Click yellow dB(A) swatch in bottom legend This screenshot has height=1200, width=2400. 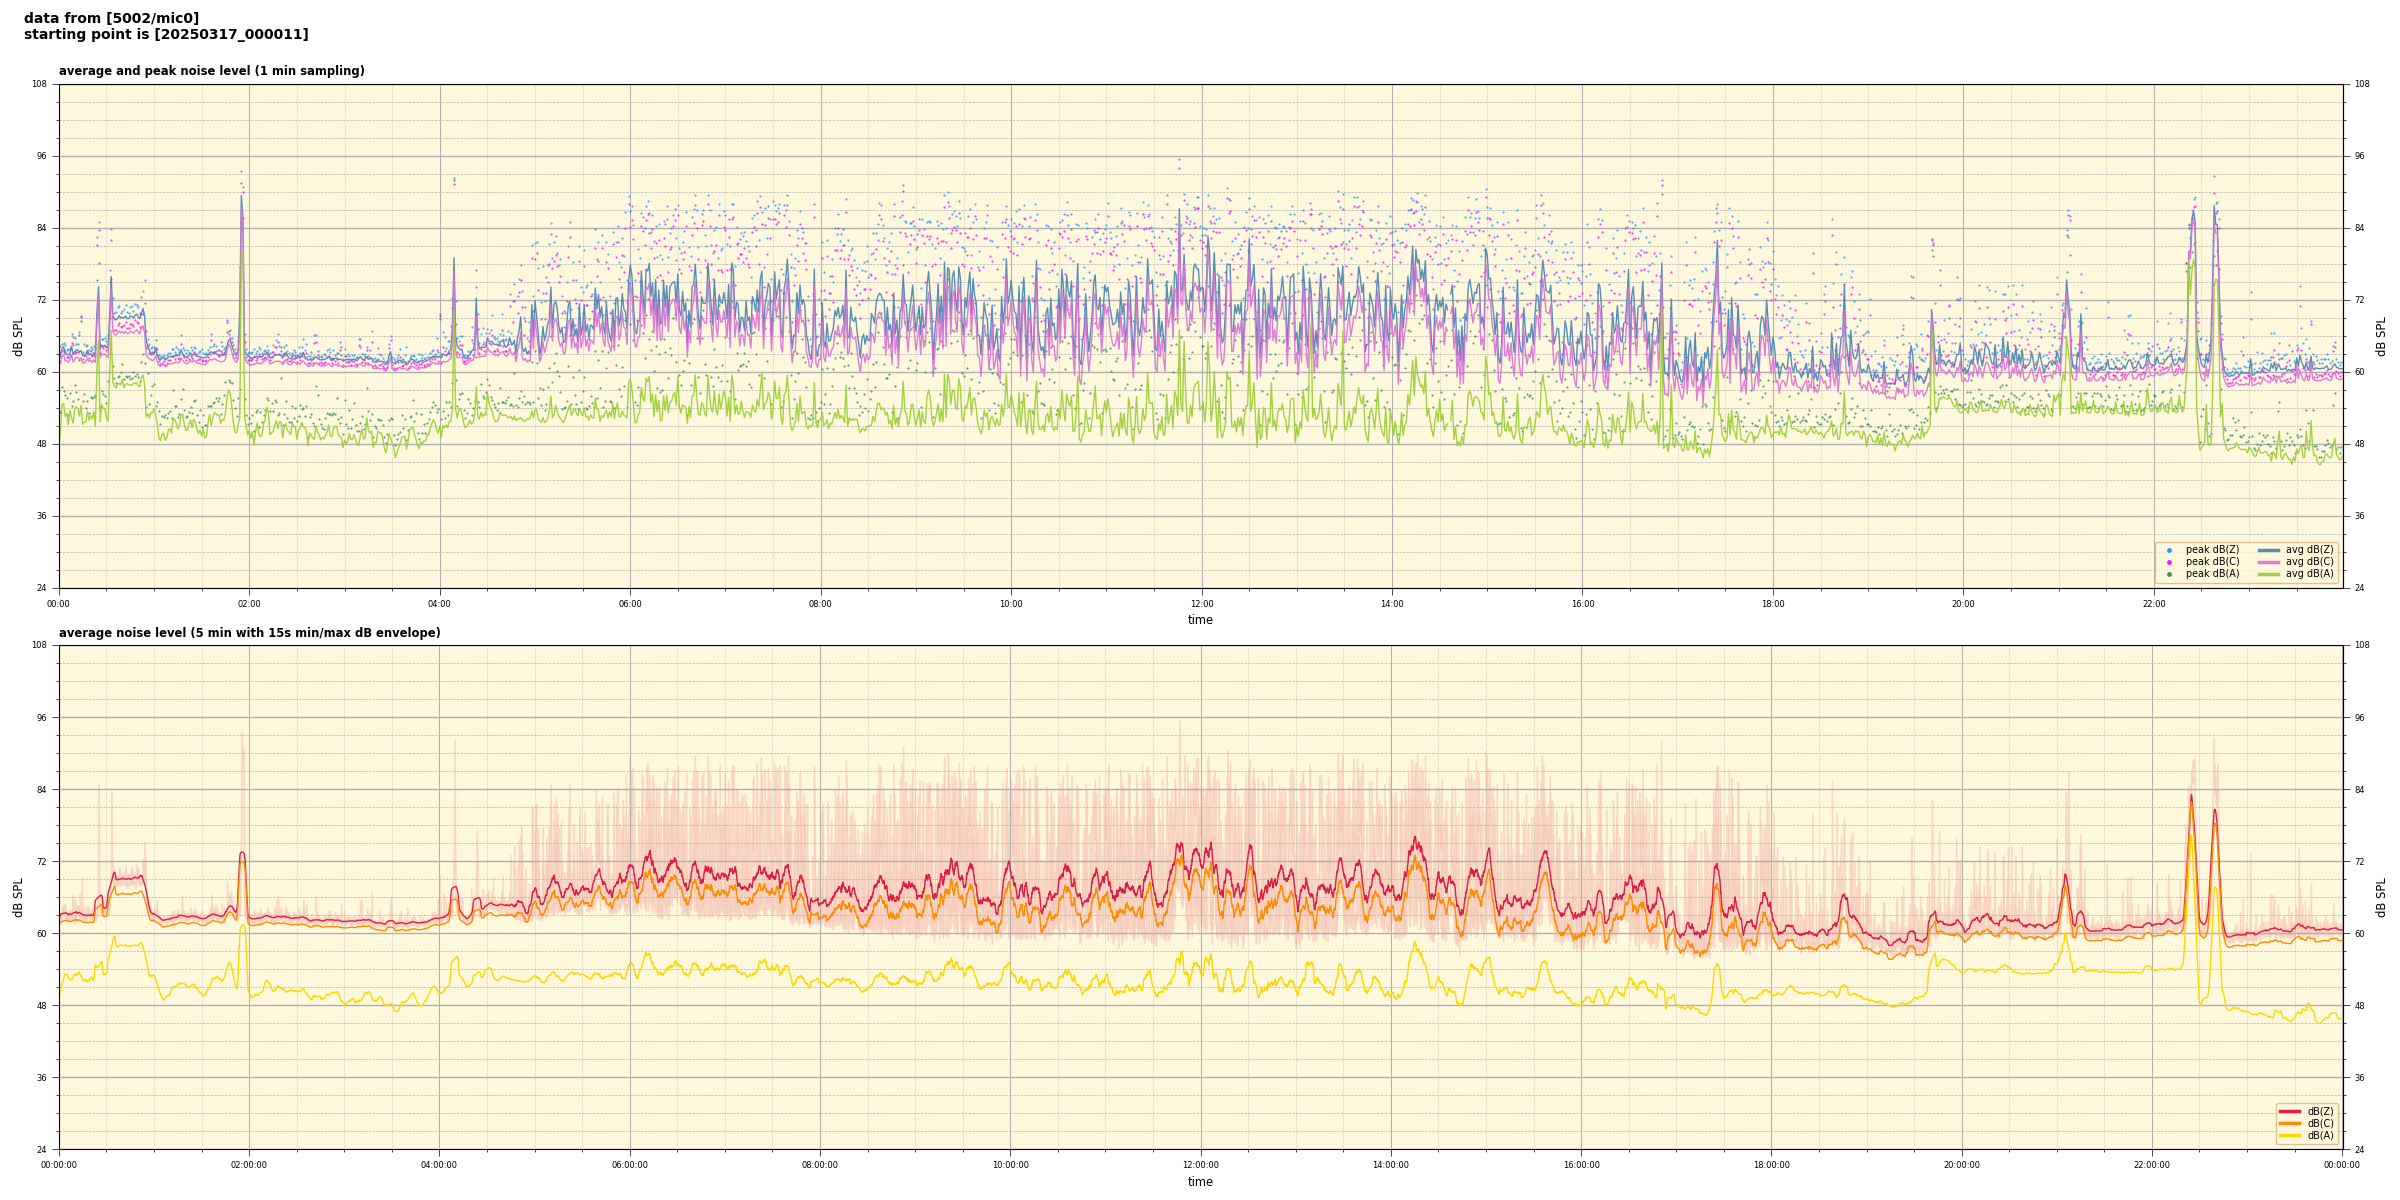[x=2289, y=1135]
